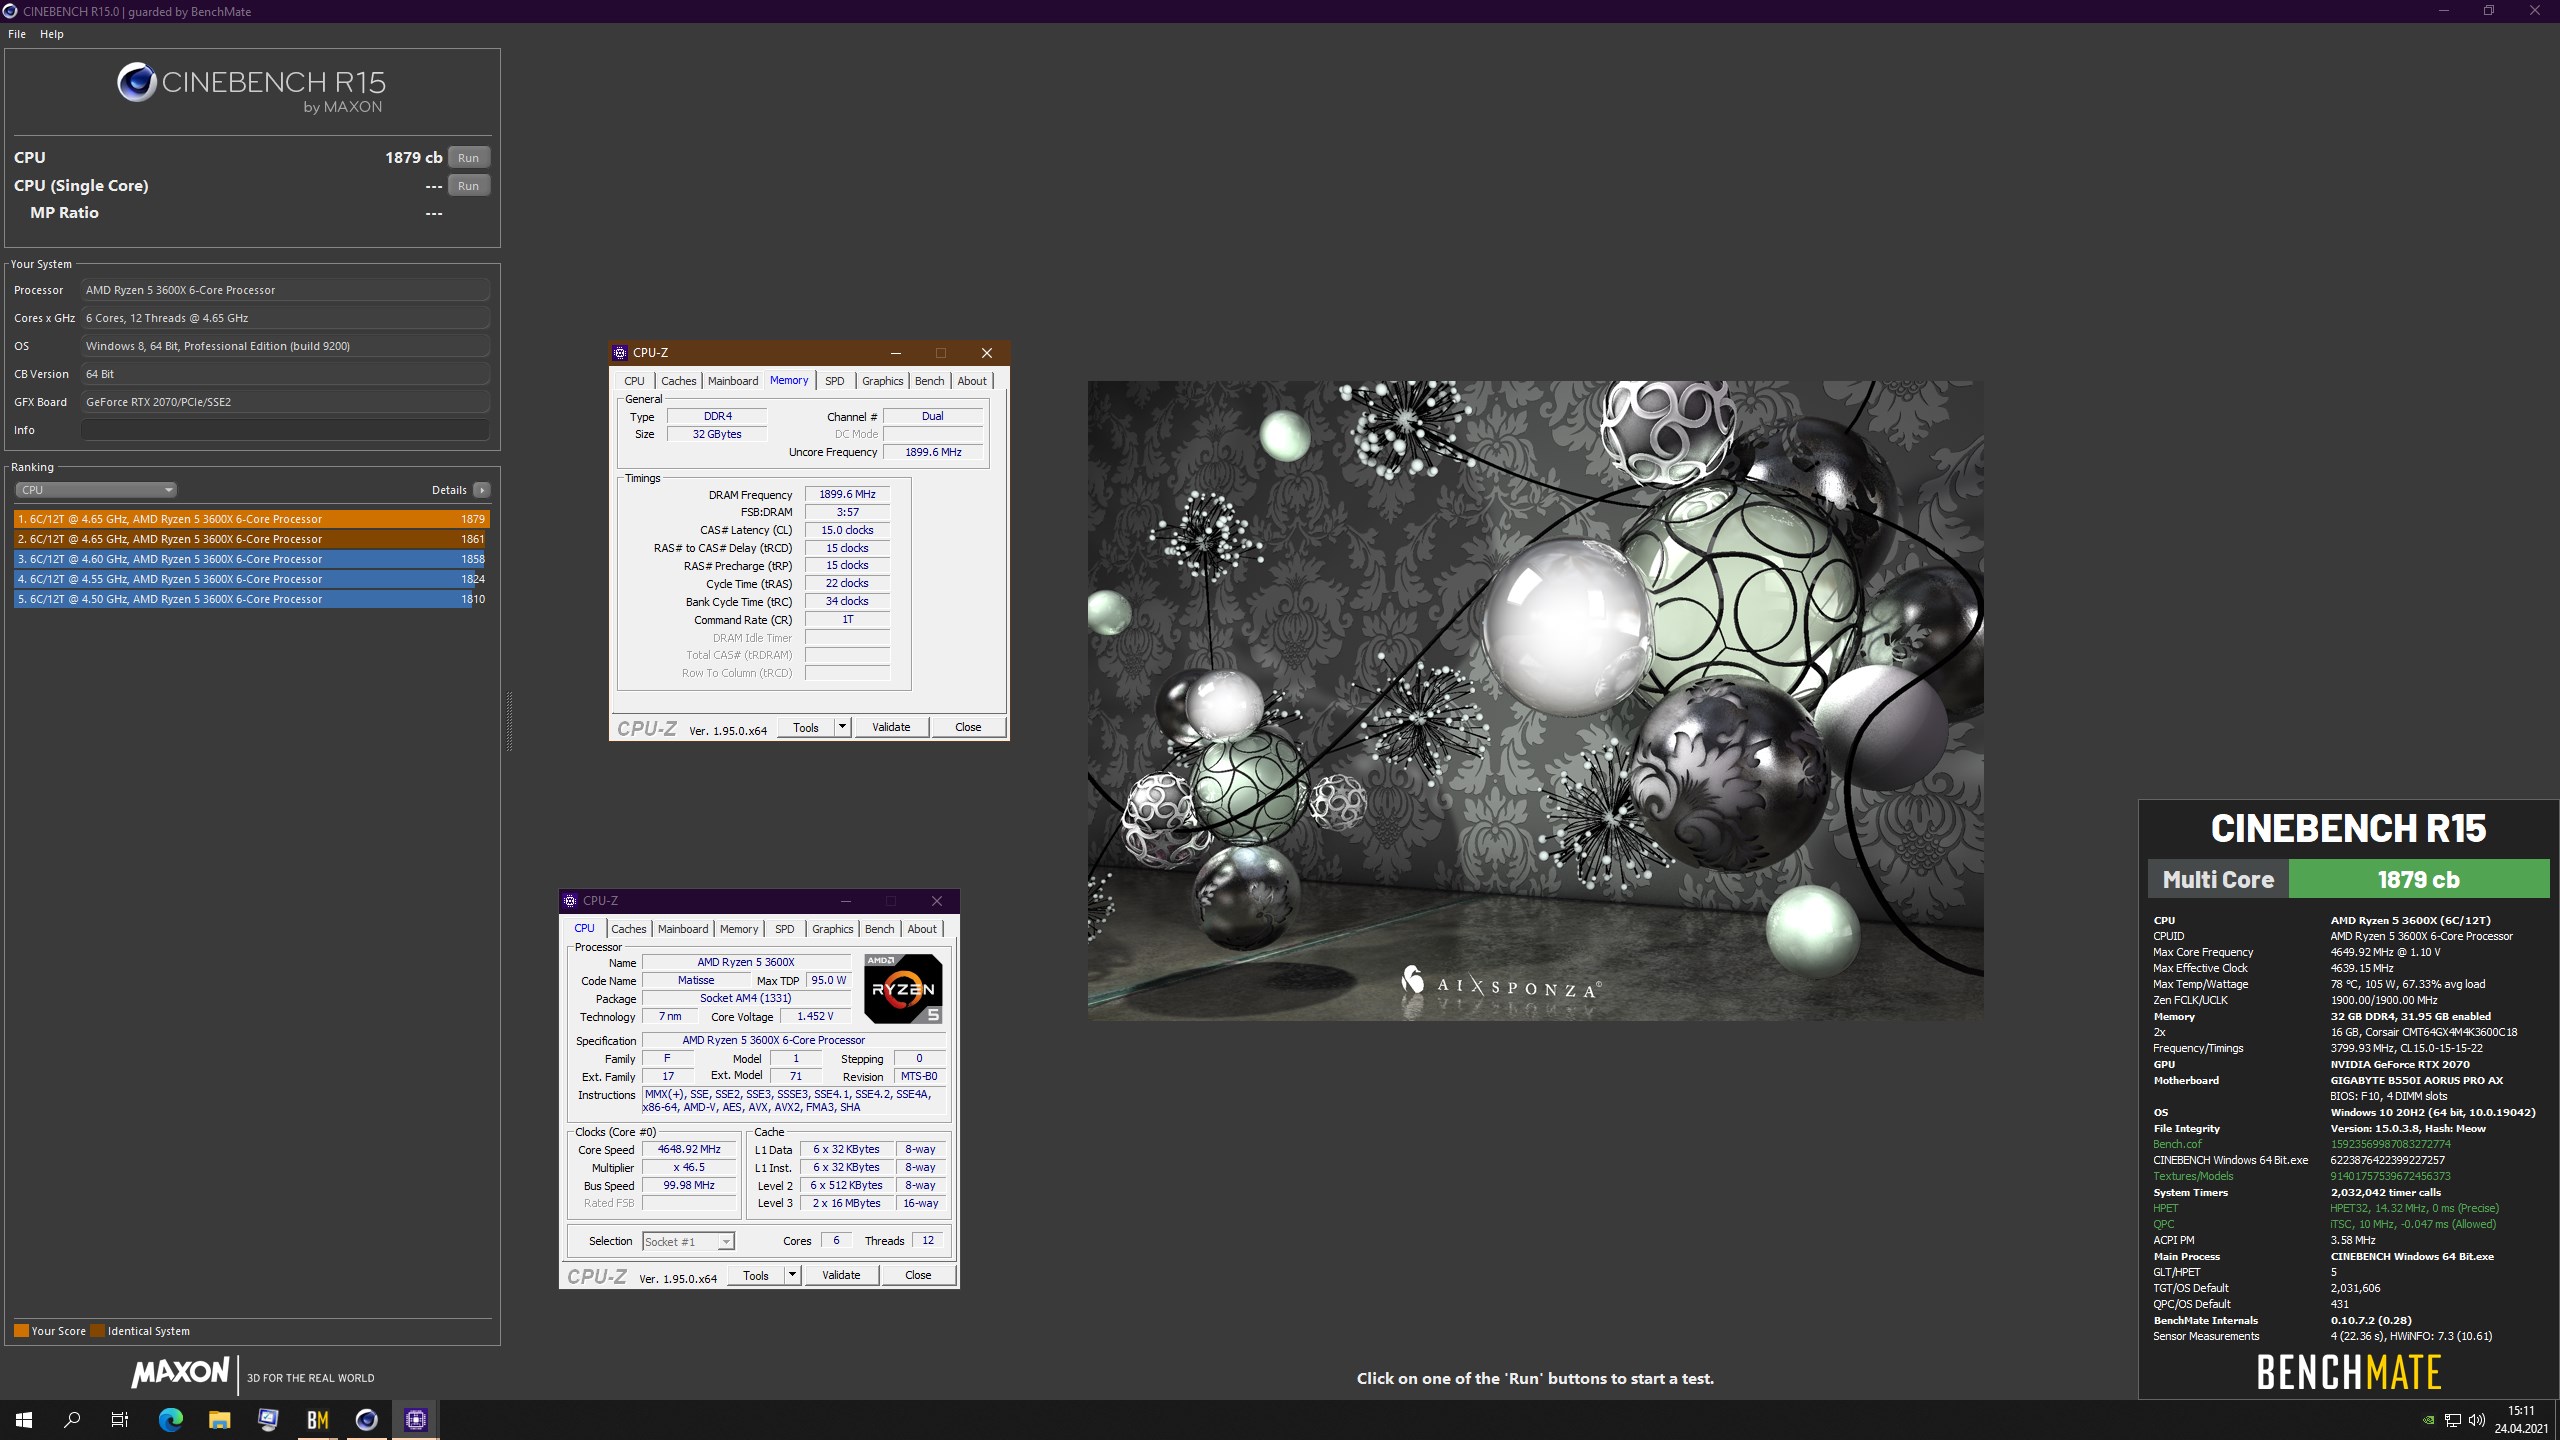The height and width of the screenshot is (1440, 2560).
Task: Open Socket #1 selection dropdown
Action: [688, 1241]
